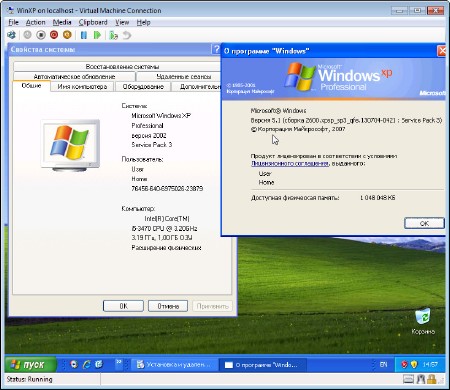Switch to the Оборудование tab

click(143, 87)
